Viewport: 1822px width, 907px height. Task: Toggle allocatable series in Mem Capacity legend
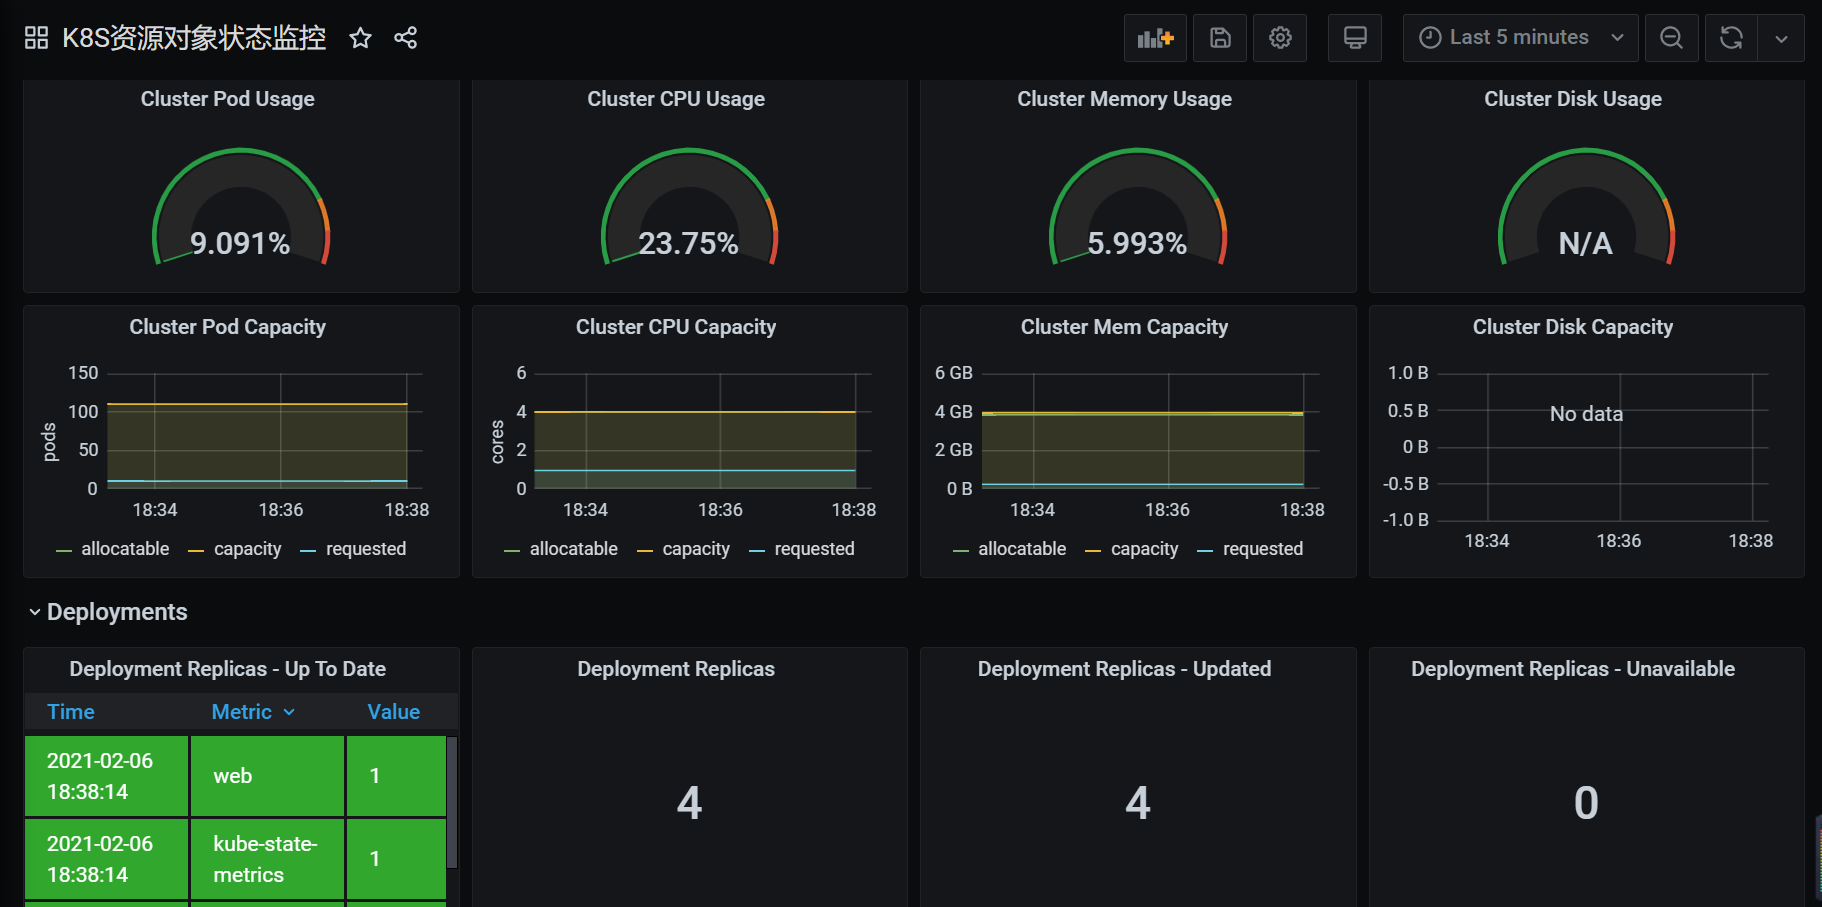pyautogui.click(x=1022, y=549)
